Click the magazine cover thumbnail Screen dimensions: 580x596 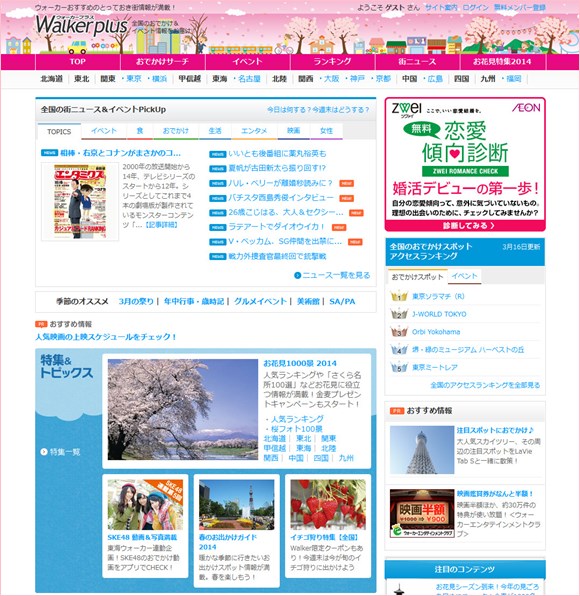(x=80, y=201)
